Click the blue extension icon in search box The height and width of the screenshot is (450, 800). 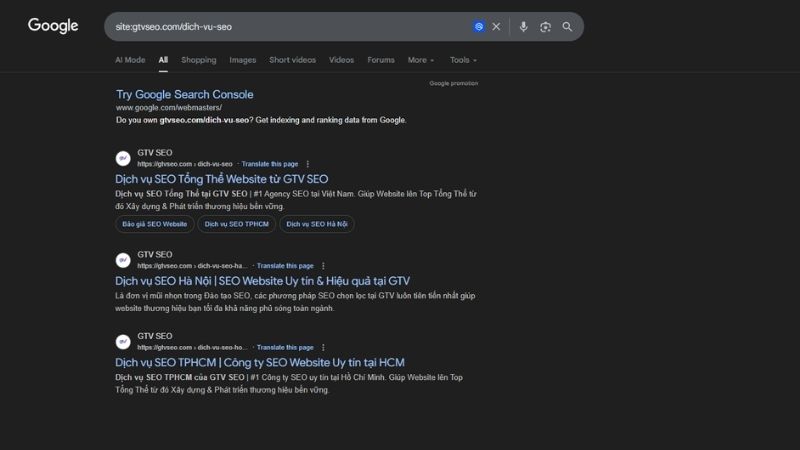coord(479,27)
